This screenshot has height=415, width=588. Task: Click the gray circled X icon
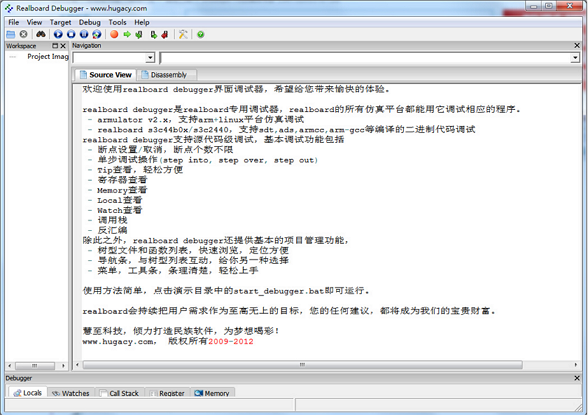click(x=24, y=34)
